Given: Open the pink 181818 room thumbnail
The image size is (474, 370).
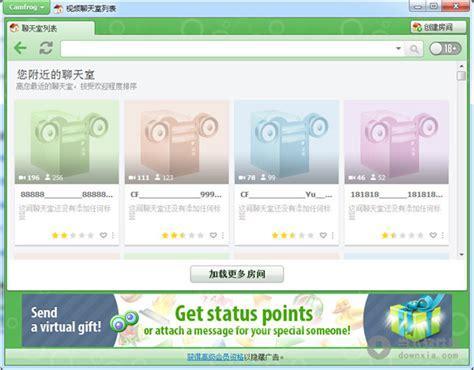Looking at the screenshot, I should pos(396,142).
